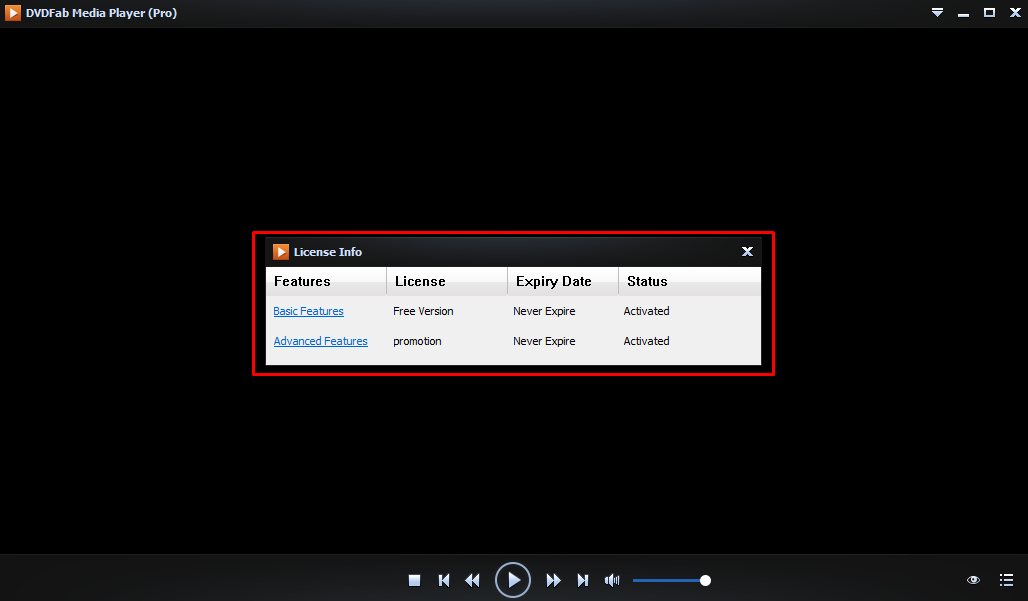Screen dimensions: 1028x601
Task: Close the DVDFab Media Player window
Action: click(x=1015, y=12)
